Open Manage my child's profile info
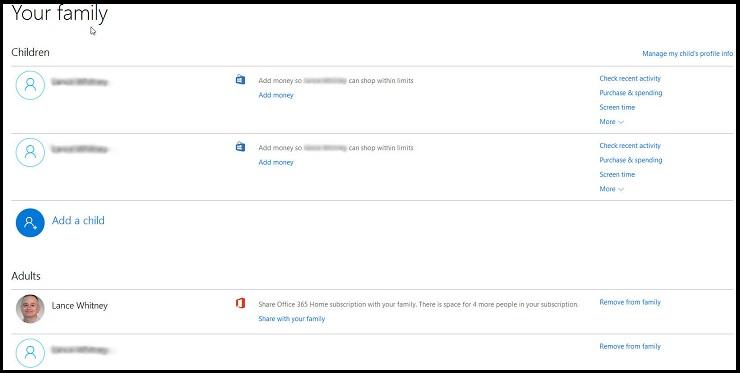Image resolution: width=740 pixels, height=373 pixels. [x=688, y=54]
